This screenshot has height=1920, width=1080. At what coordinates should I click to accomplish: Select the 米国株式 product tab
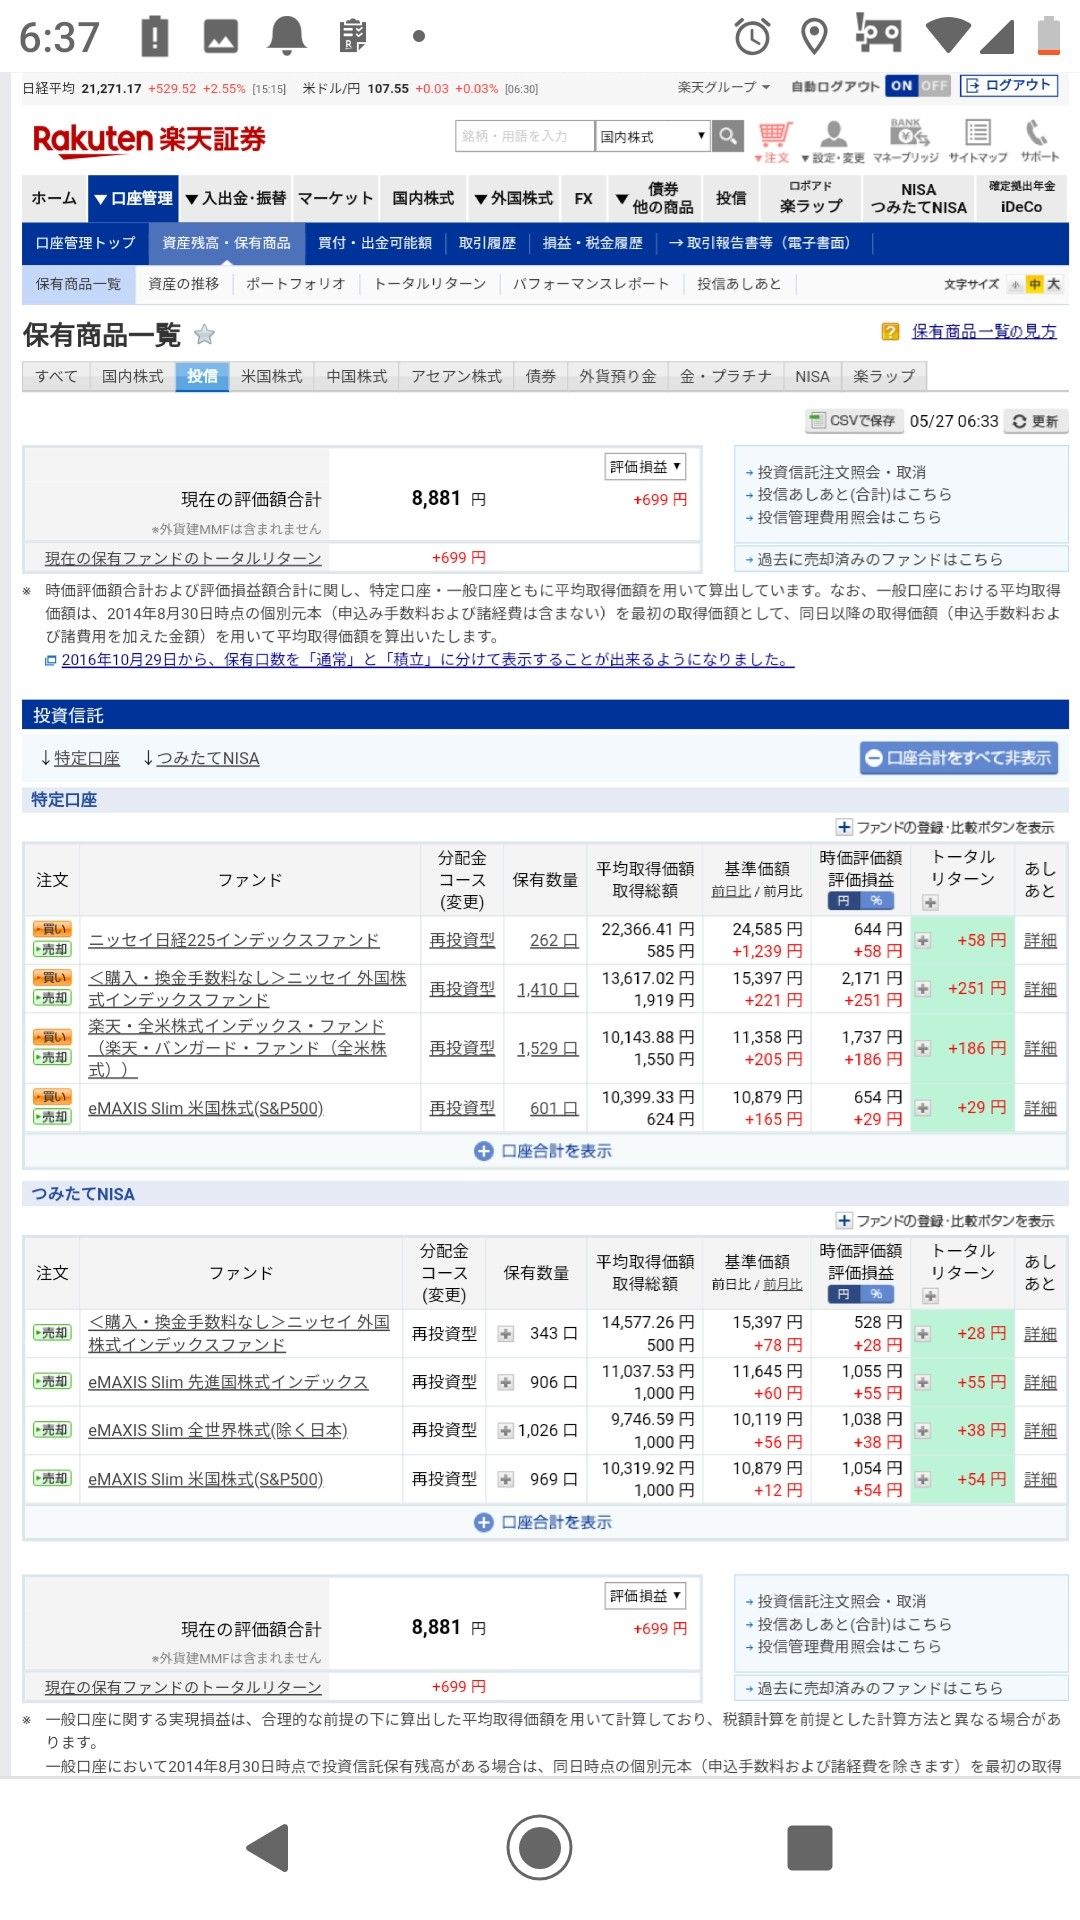pos(271,376)
